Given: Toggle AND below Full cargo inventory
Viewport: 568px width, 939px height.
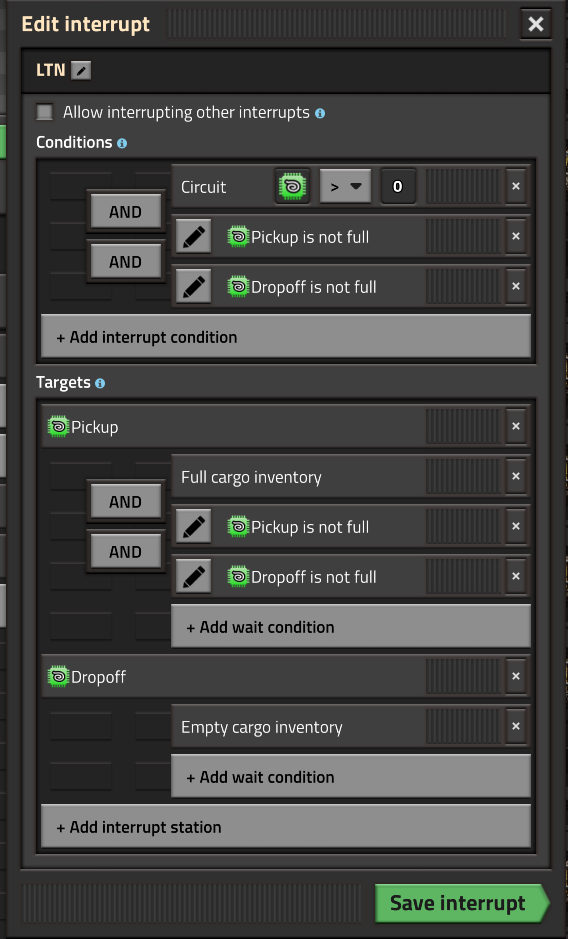Looking at the screenshot, I should point(125,502).
